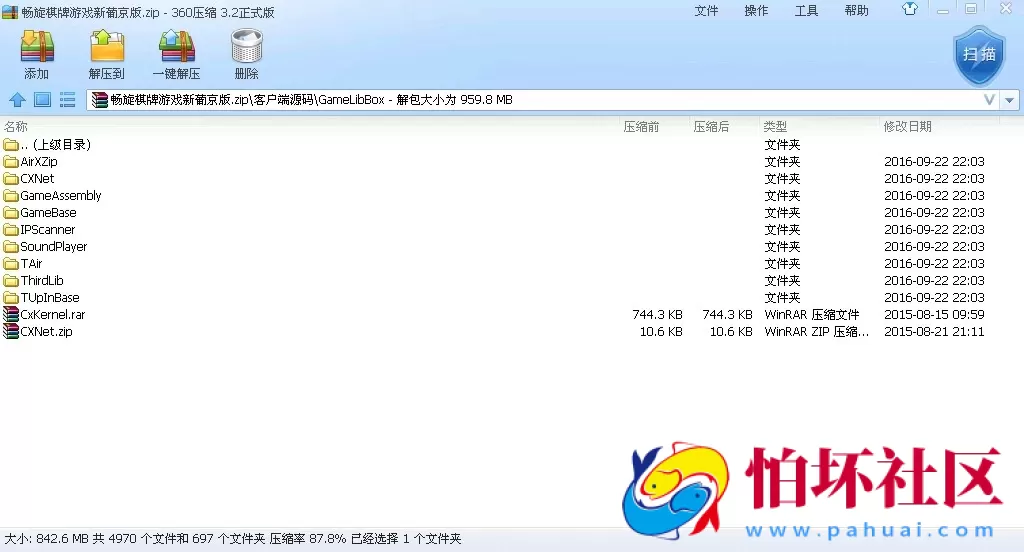Screen dimensions: 1024x552
Task: Click the 扫描 shield scan button
Action: (978, 56)
